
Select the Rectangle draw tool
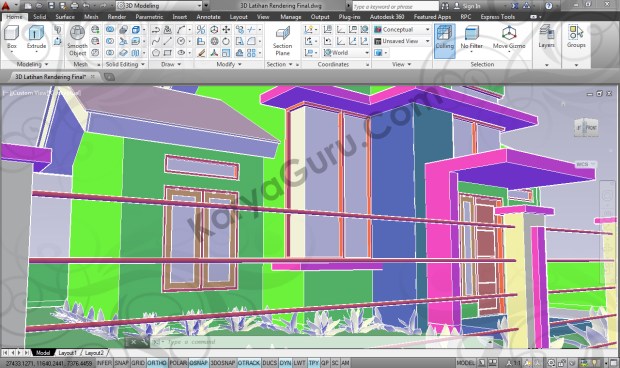coord(168,53)
